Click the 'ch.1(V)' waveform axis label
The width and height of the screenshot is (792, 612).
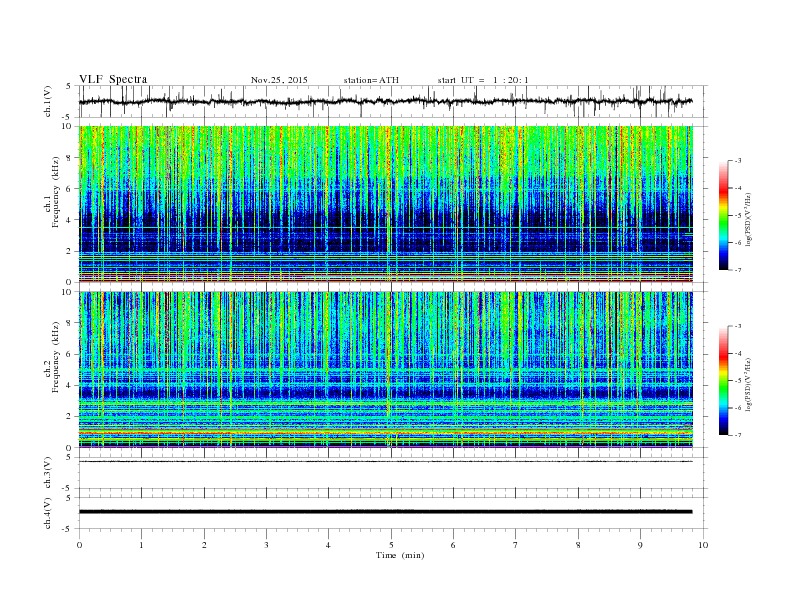click(47, 101)
